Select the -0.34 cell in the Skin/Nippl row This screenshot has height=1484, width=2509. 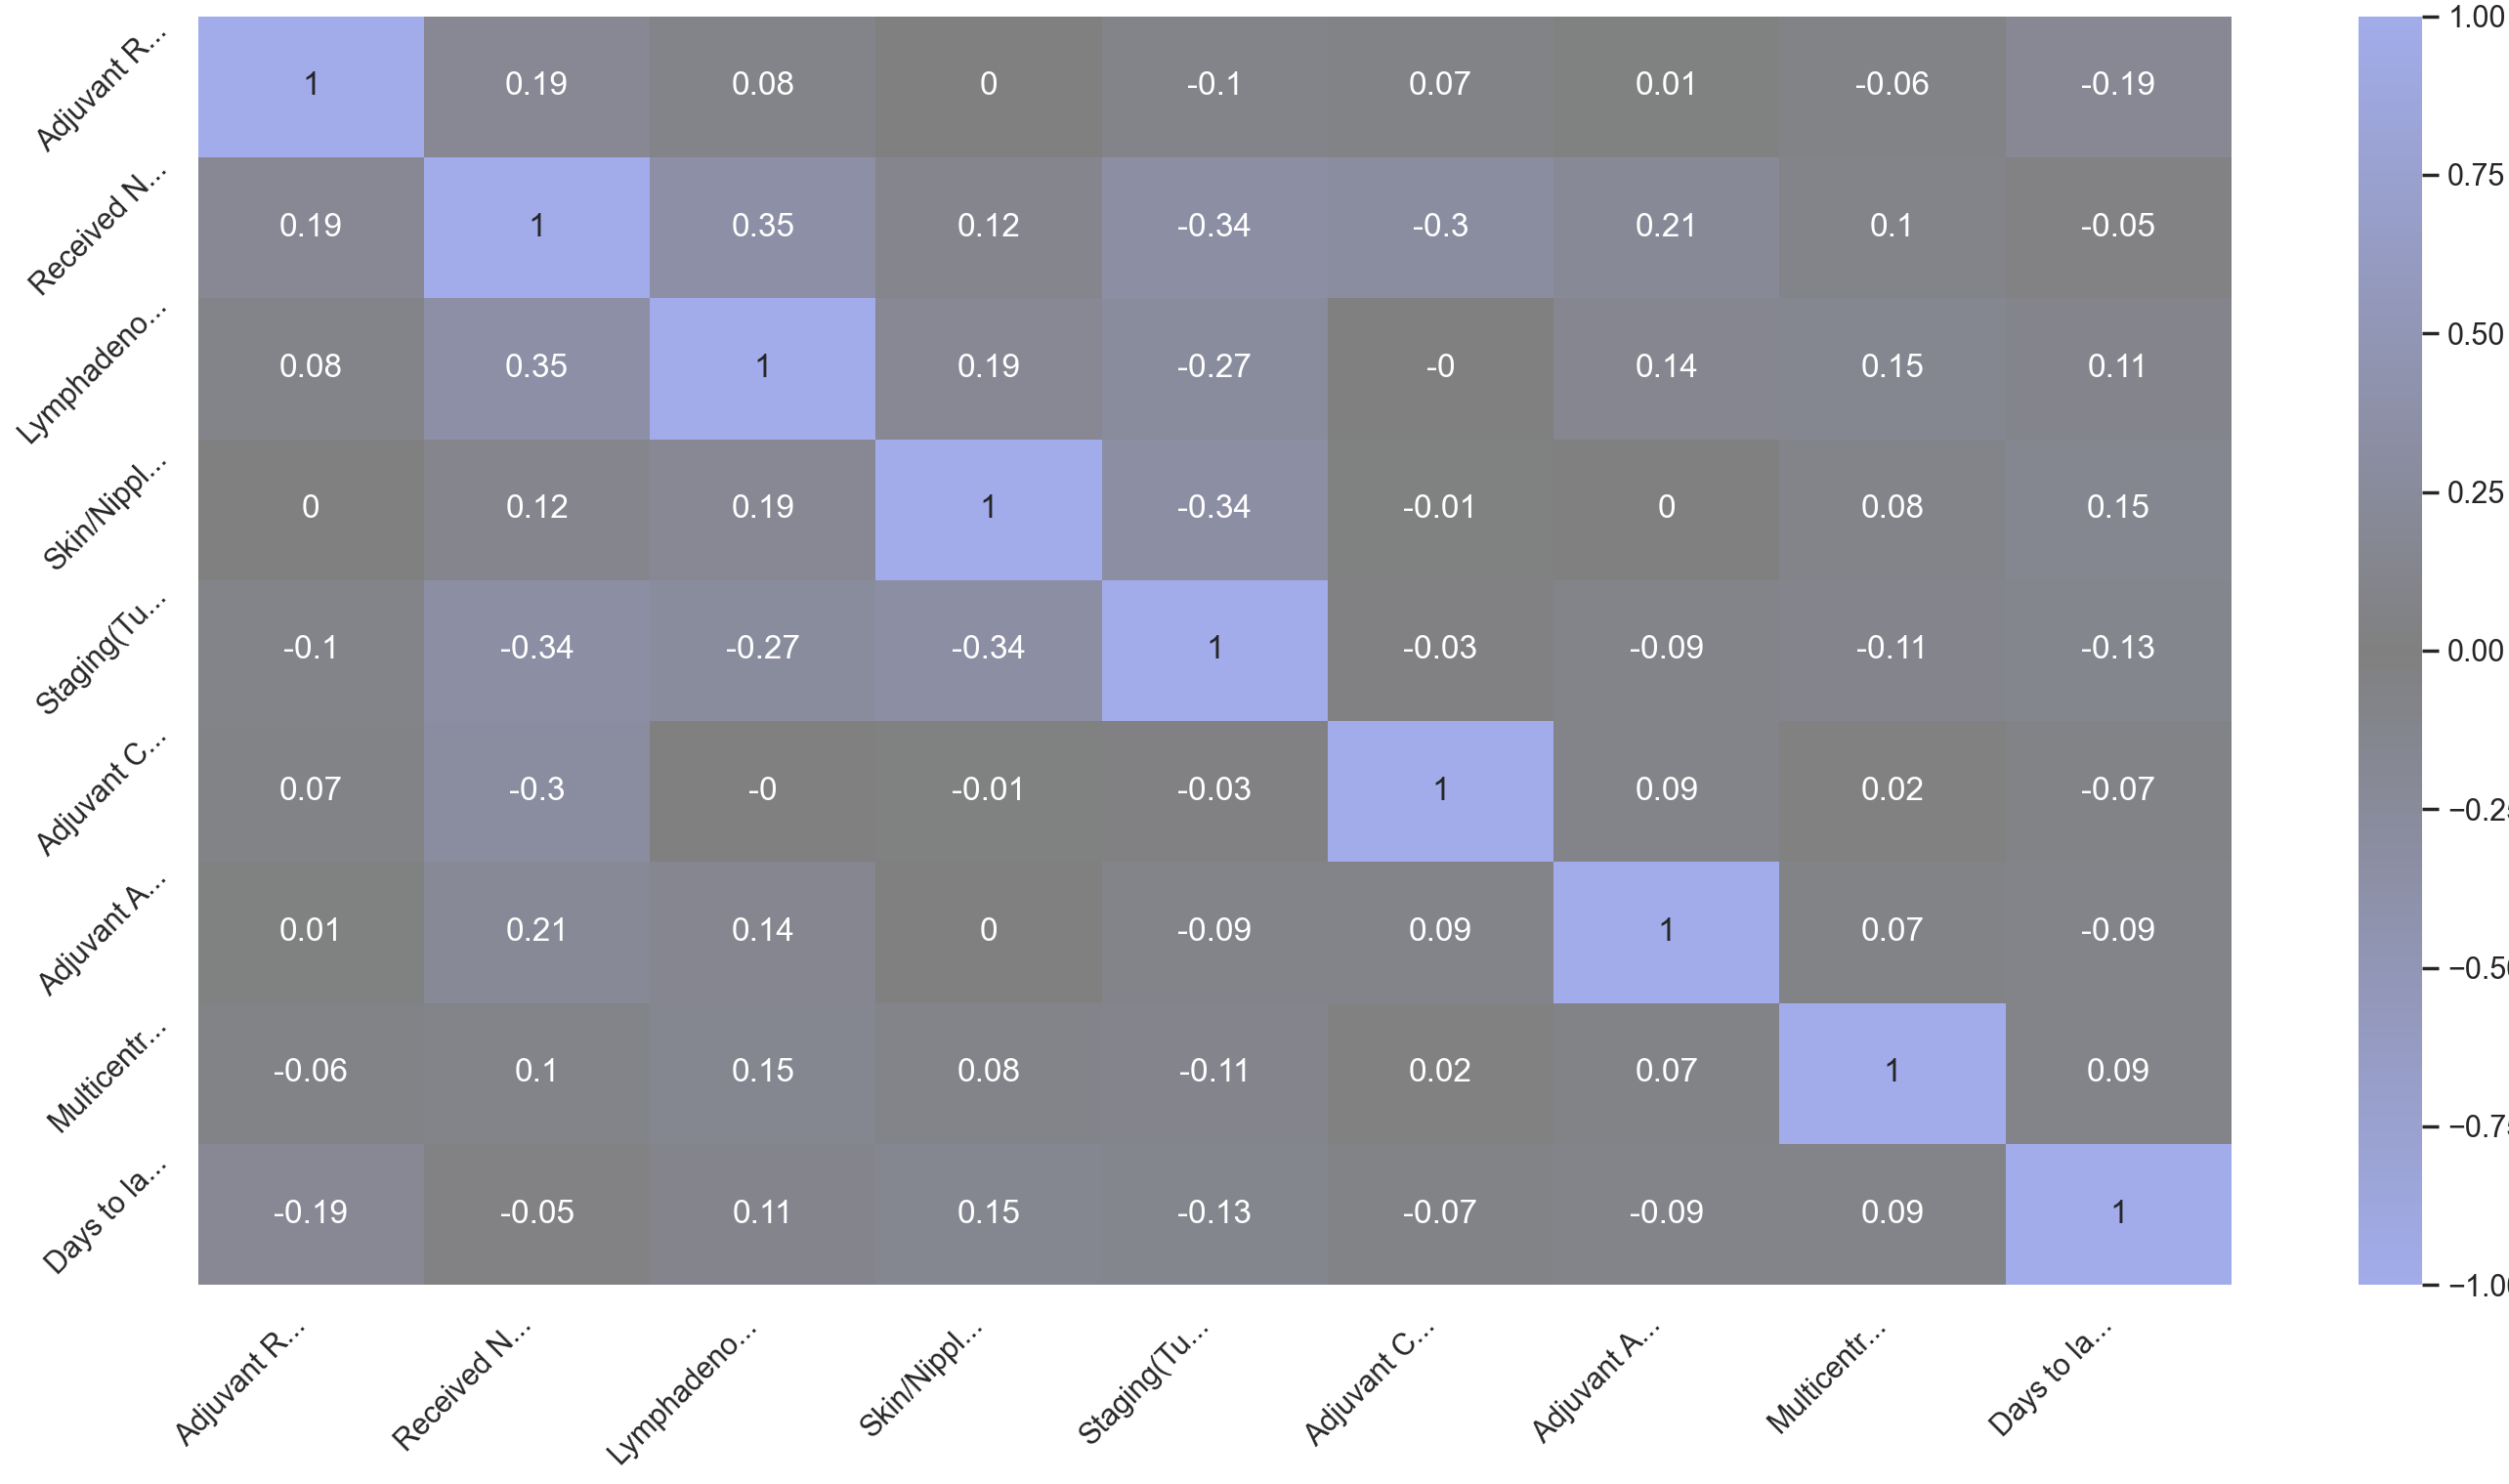pos(1214,507)
